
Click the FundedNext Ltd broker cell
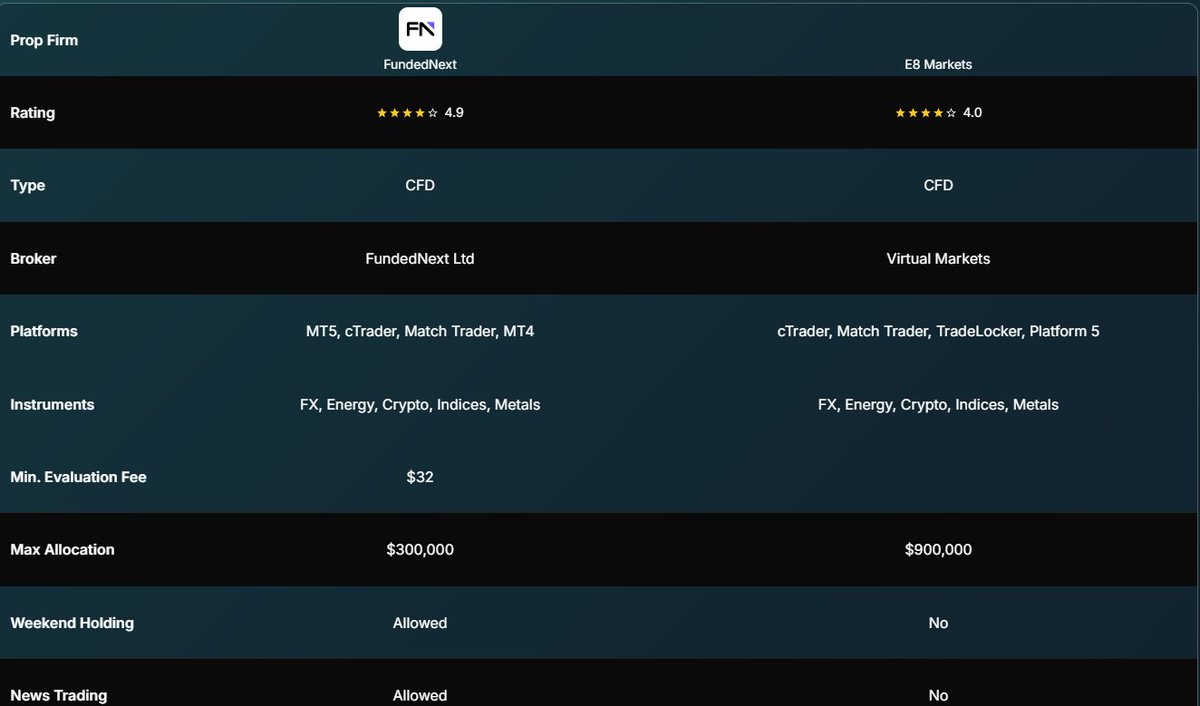[x=420, y=258]
